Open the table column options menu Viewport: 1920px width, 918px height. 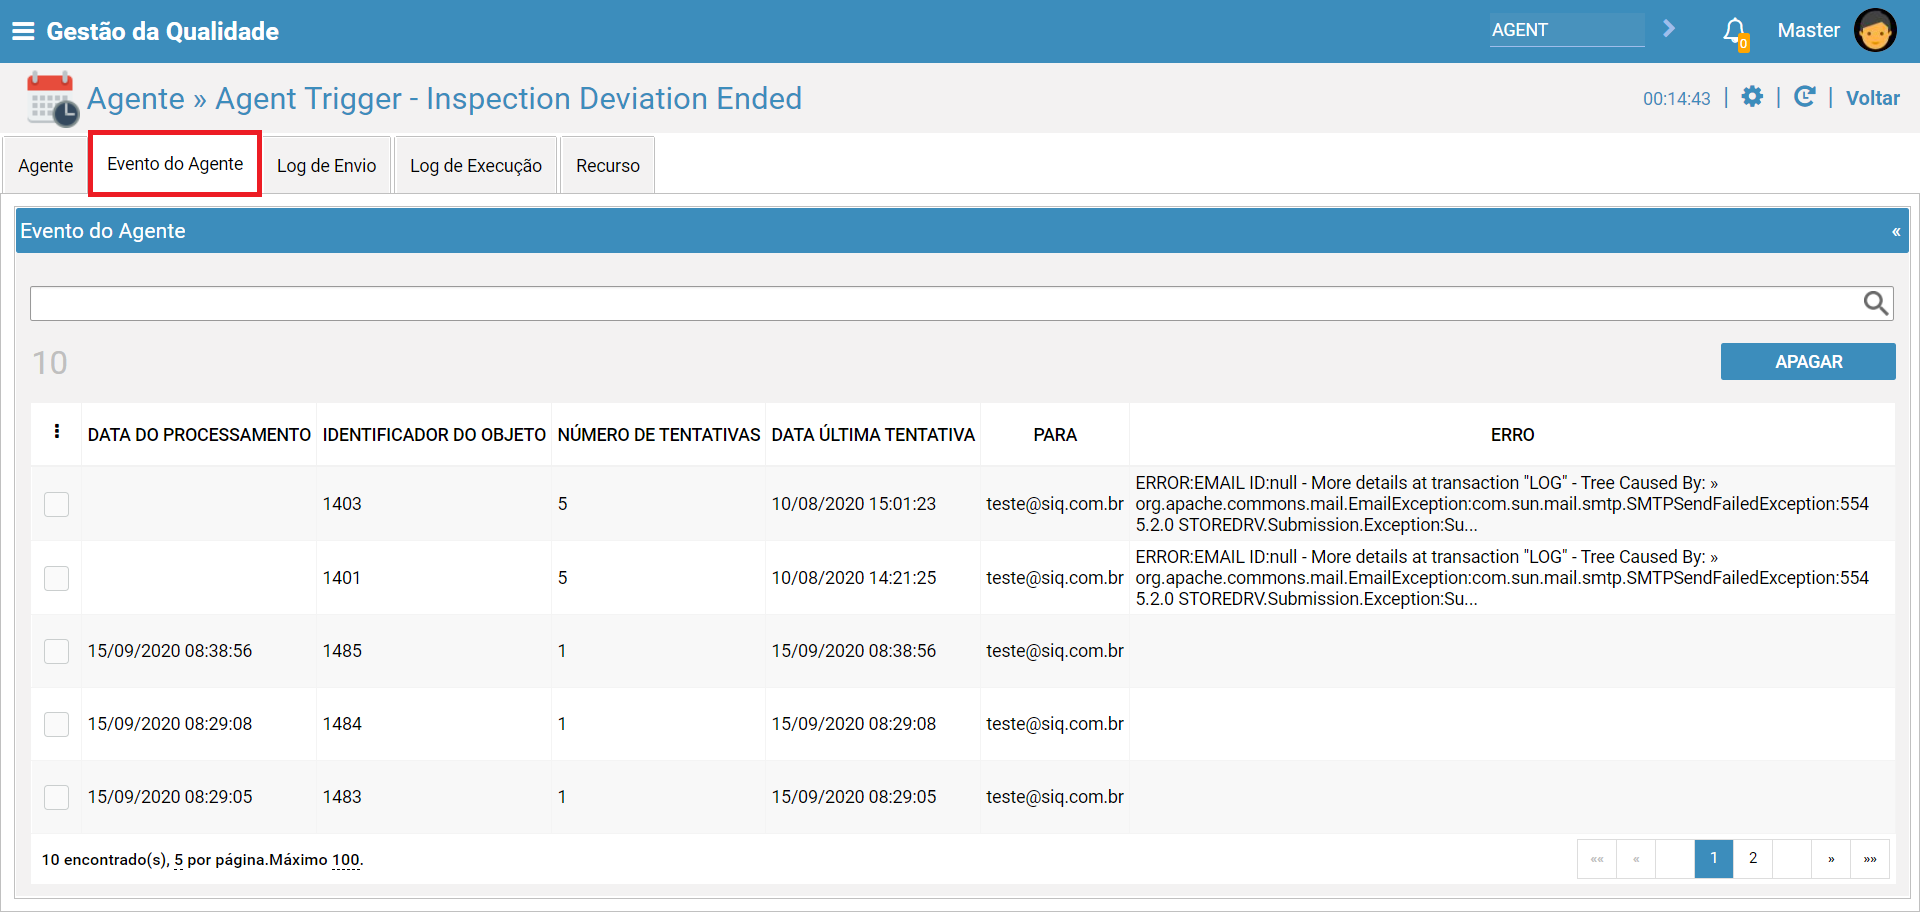pos(57,432)
